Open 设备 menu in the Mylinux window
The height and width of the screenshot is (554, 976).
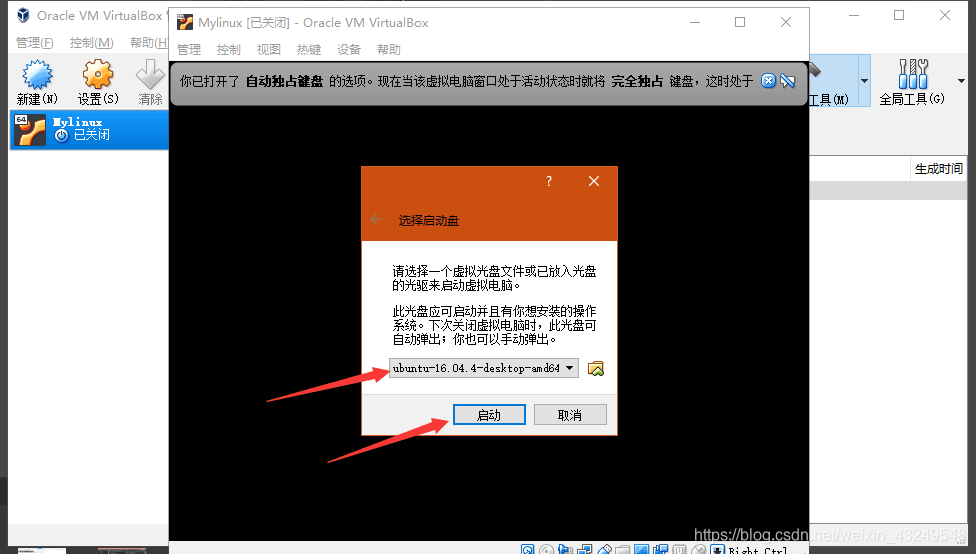point(349,49)
